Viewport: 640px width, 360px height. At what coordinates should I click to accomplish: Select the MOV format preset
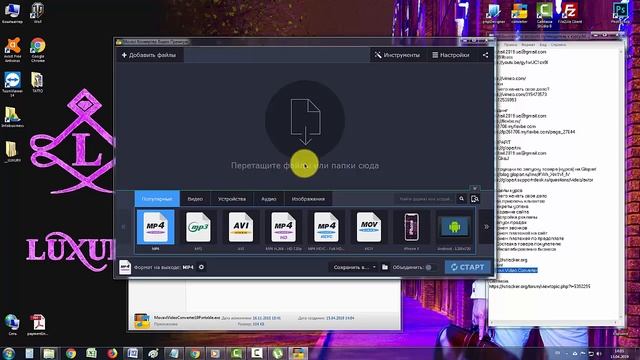[x=369, y=230]
